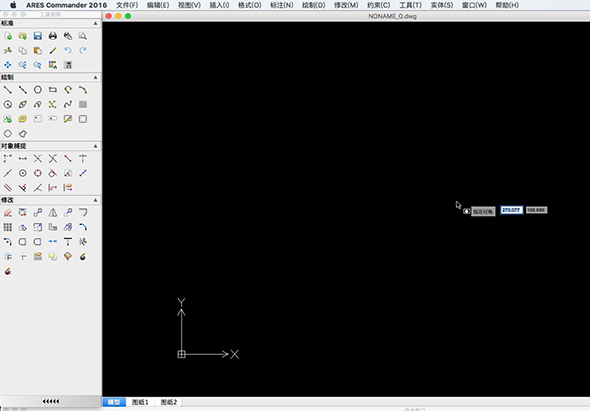Click the star-shaped Explode icon in Modify panel
This screenshot has width=590, height=411.
[x=83, y=242]
